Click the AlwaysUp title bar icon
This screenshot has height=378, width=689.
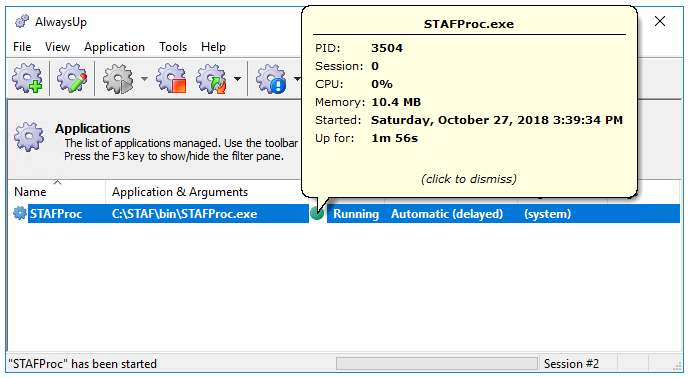pyautogui.click(x=22, y=21)
